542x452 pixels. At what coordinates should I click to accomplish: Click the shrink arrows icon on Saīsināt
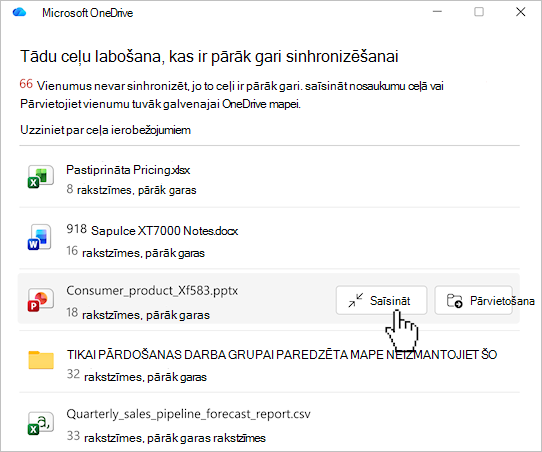click(x=356, y=300)
